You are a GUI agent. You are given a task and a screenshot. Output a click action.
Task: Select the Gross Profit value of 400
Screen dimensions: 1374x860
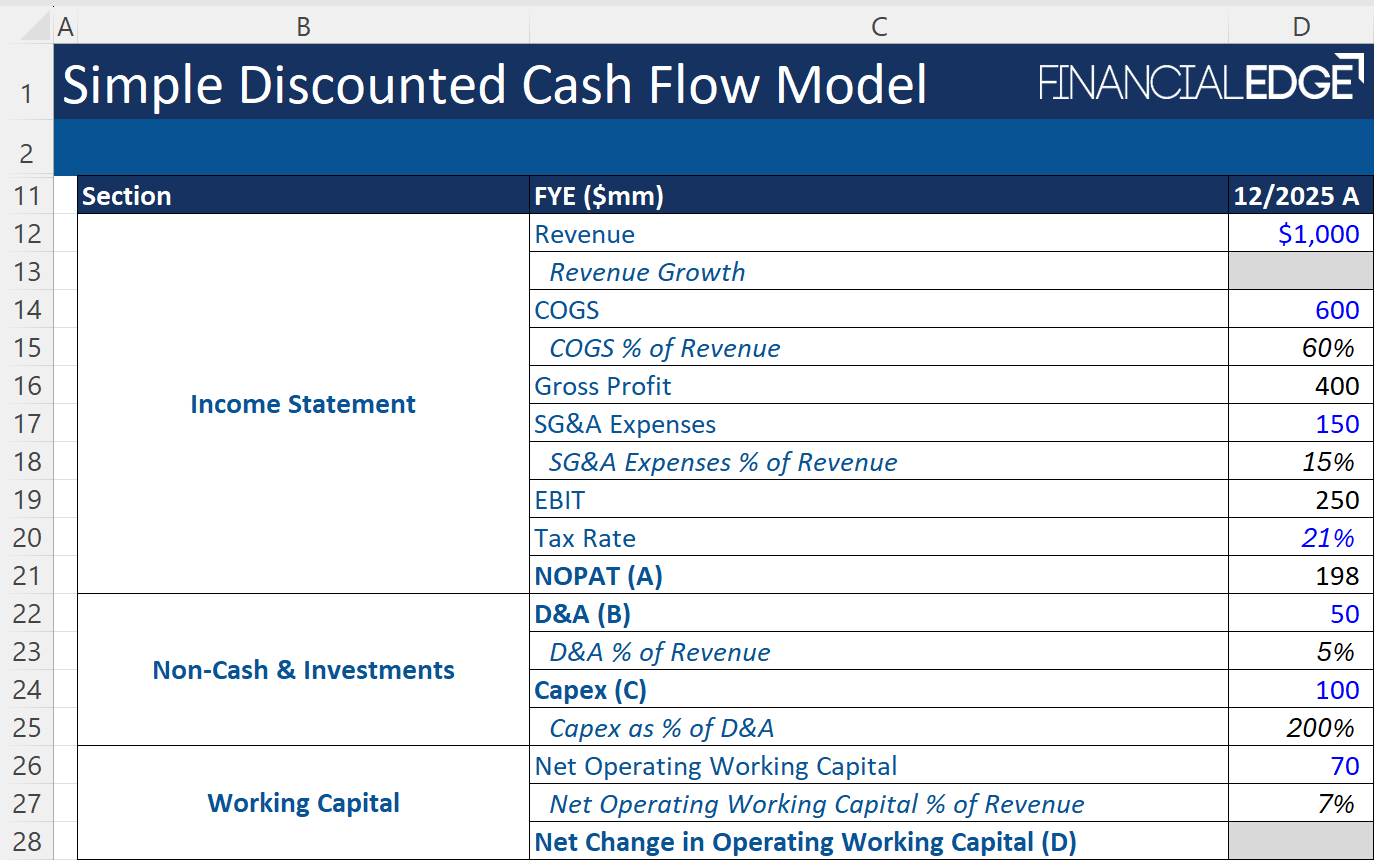click(x=1299, y=385)
